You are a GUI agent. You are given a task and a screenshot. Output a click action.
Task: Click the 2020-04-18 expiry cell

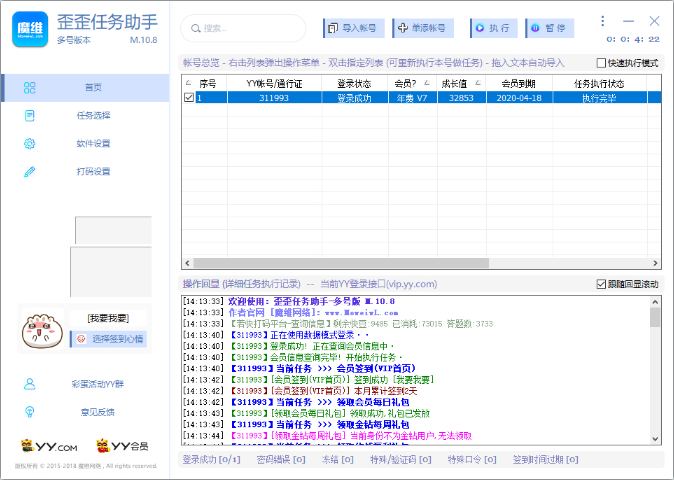[x=519, y=98]
